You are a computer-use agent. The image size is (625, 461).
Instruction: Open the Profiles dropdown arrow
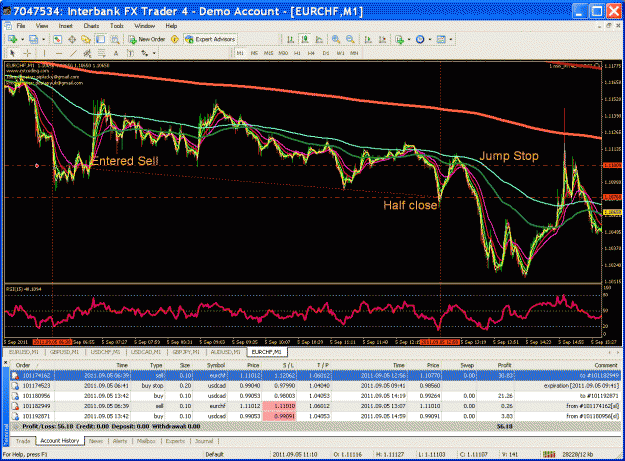point(43,39)
